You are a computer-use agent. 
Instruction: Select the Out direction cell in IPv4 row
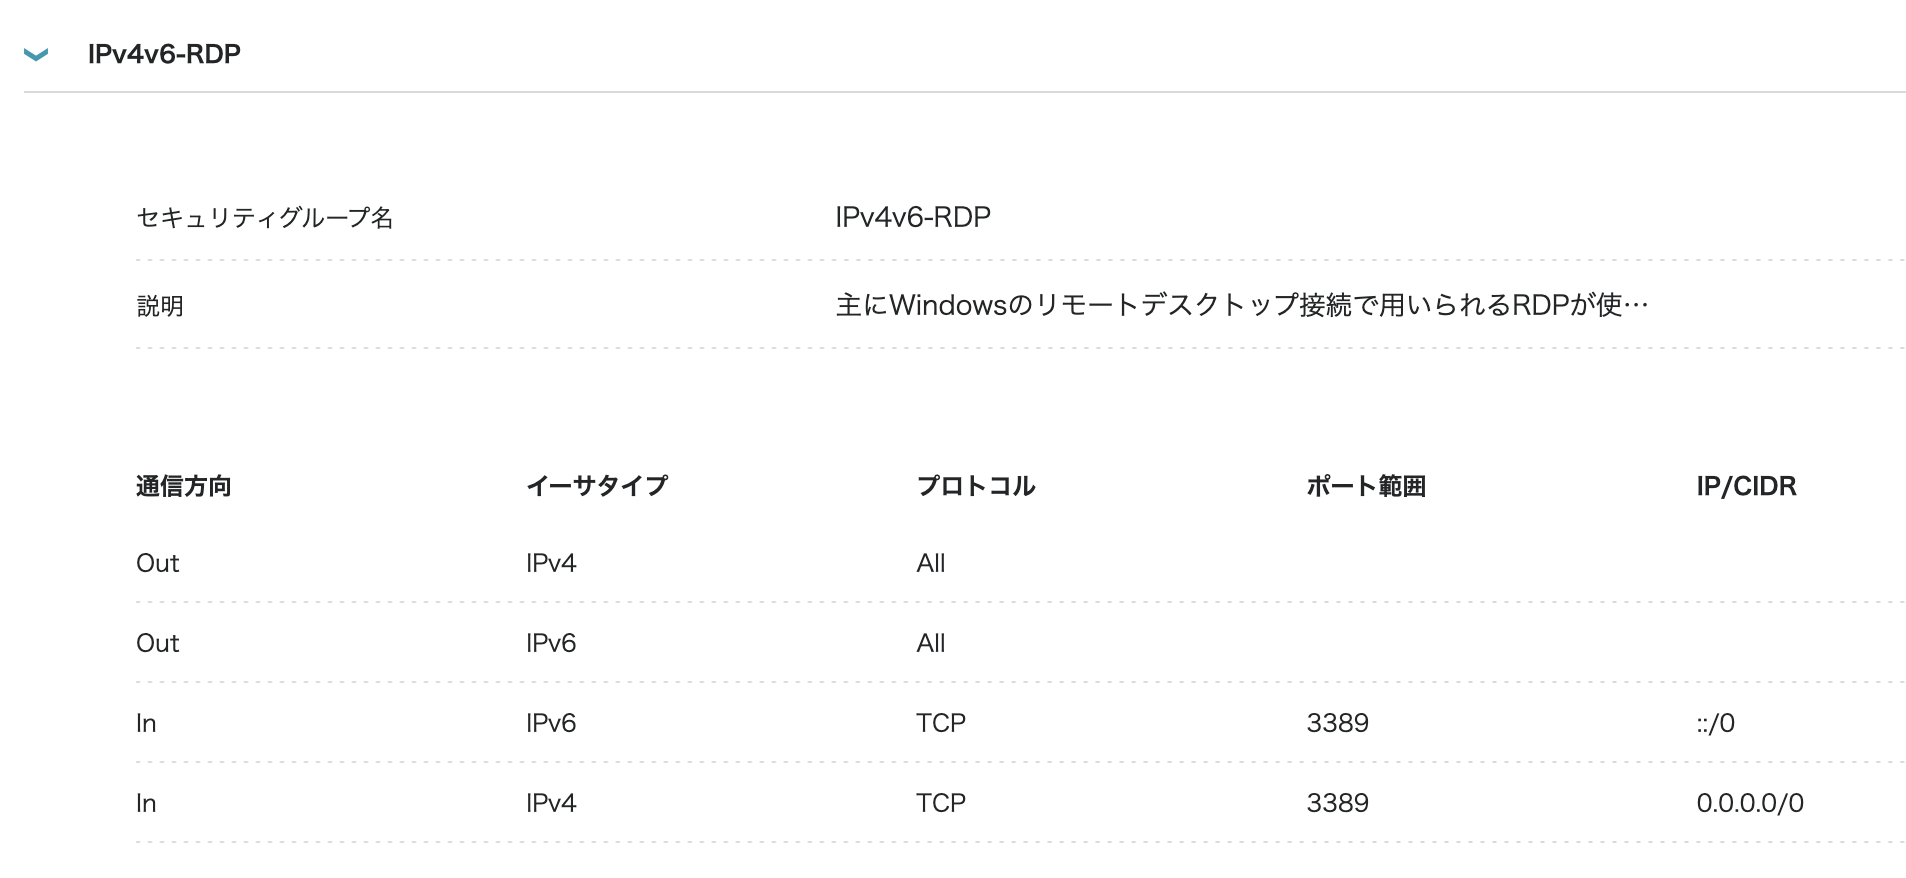(x=158, y=563)
